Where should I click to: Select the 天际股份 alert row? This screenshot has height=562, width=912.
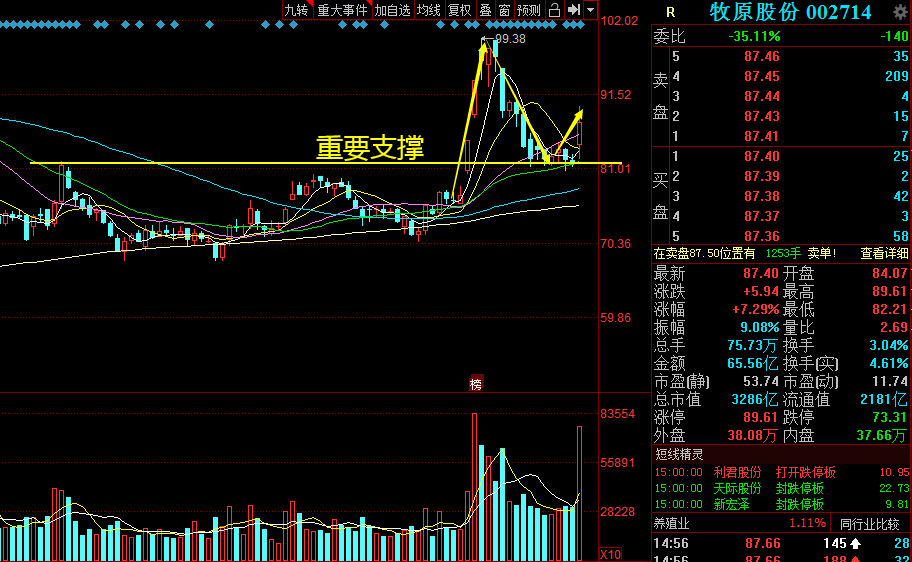(781, 488)
